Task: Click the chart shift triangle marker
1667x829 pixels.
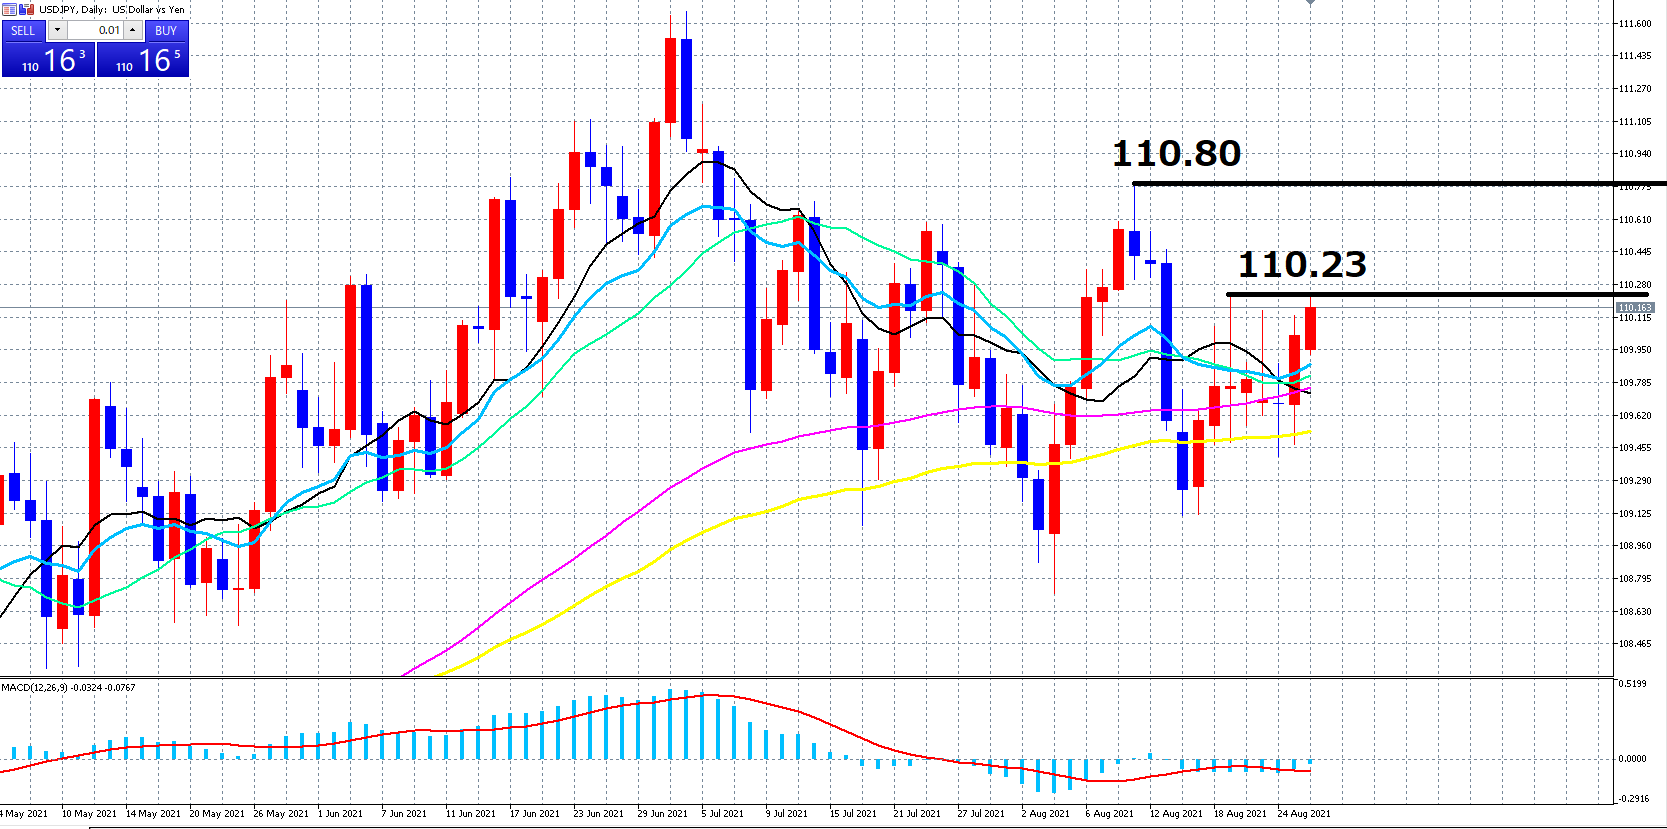Action: 1310,3
